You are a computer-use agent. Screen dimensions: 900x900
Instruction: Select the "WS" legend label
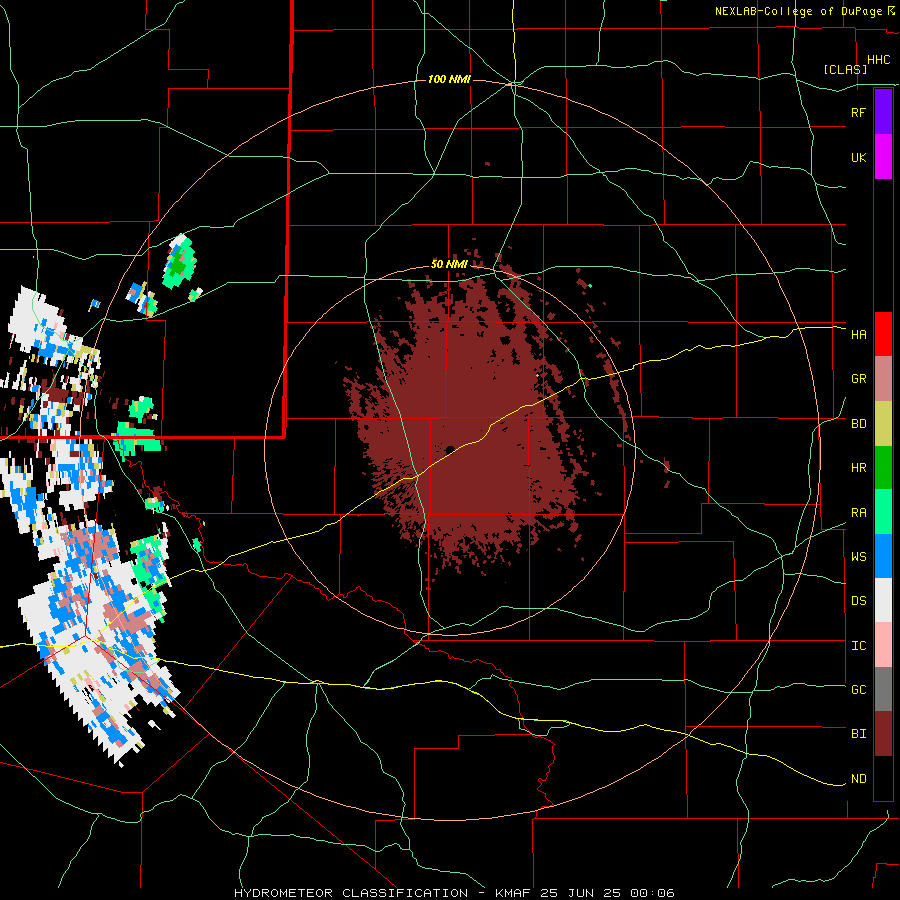pos(858,557)
